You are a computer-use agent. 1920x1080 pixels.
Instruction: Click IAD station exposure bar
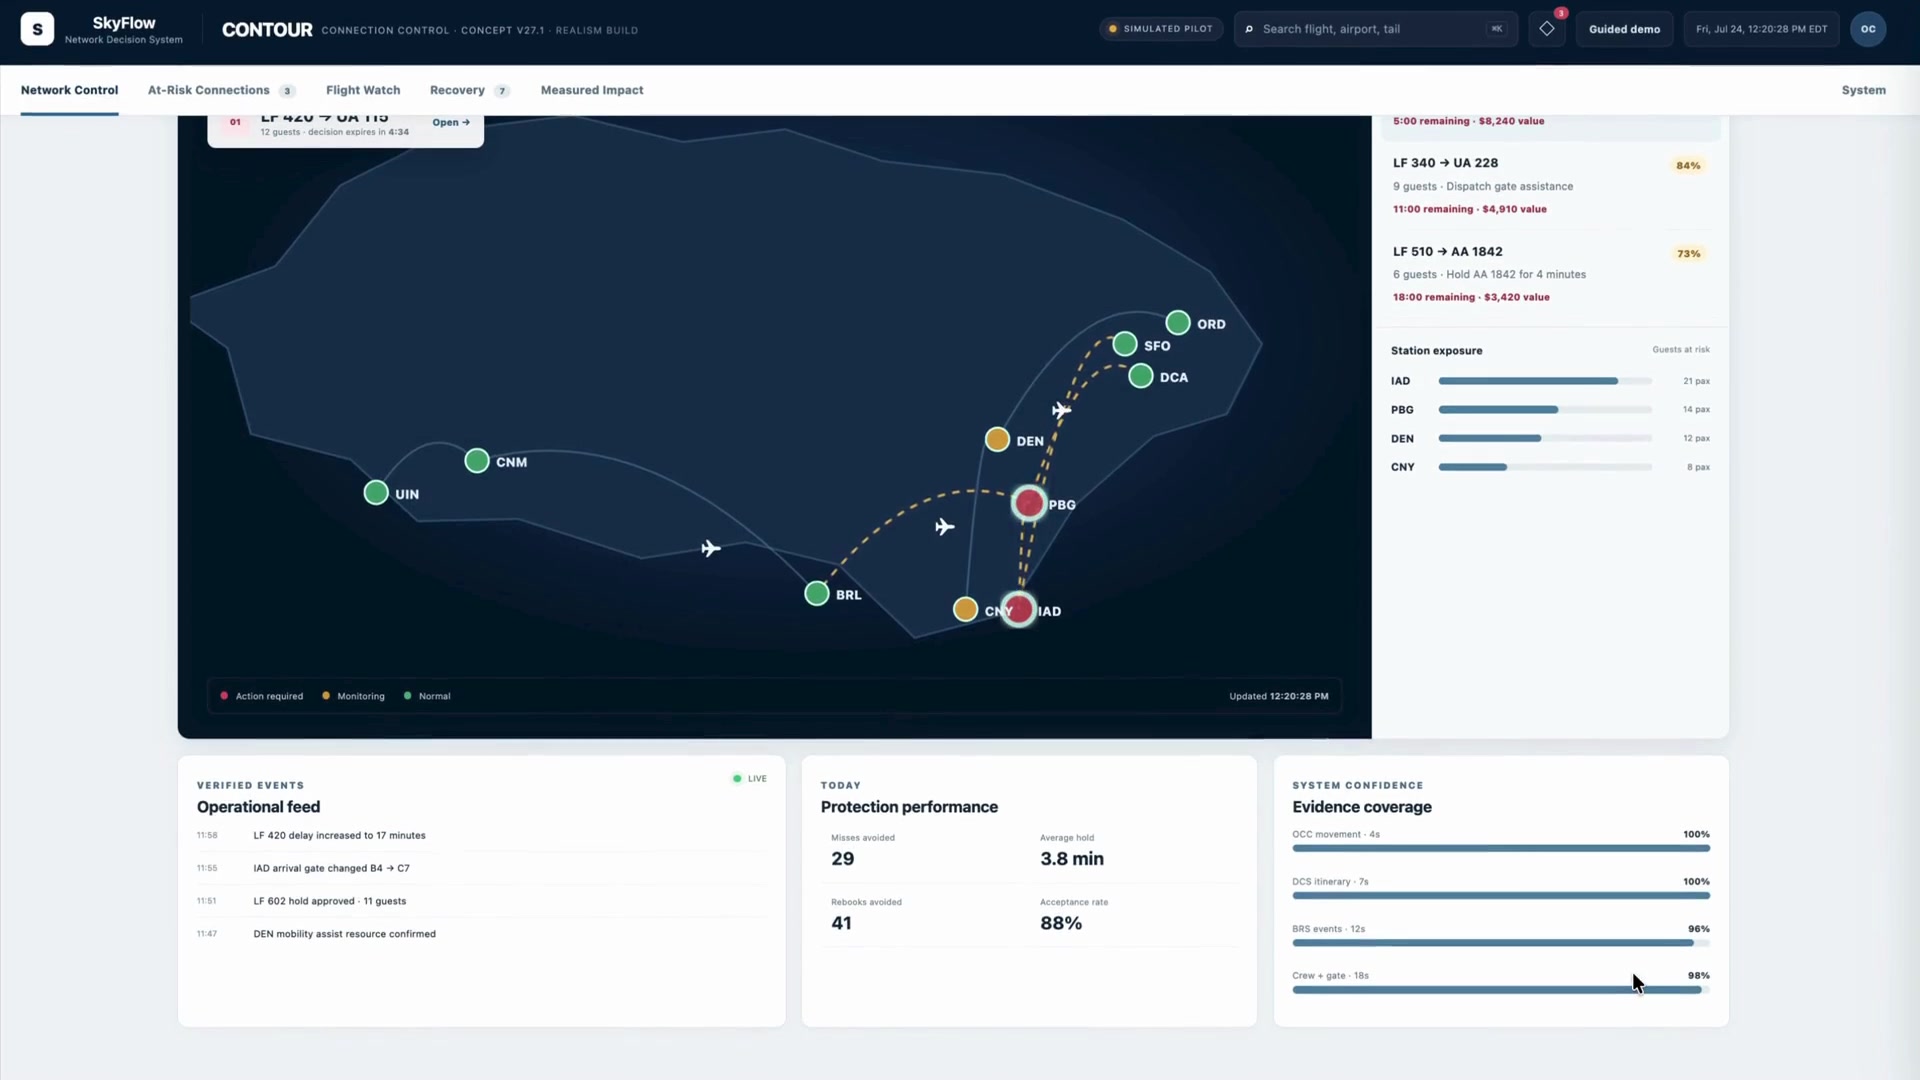click(x=1545, y=381)
